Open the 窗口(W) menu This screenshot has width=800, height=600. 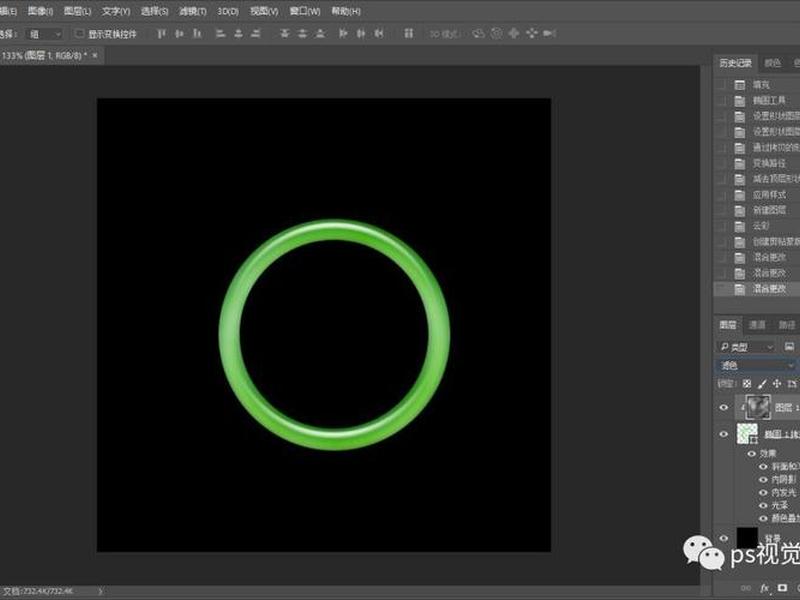(305, 11)
